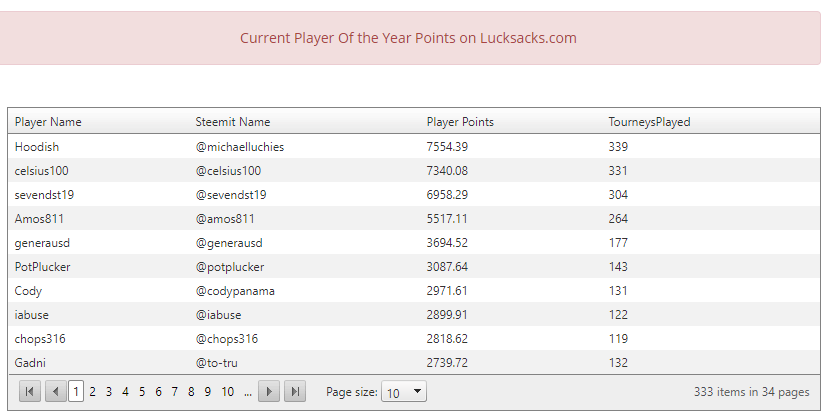
Task: Click tourneys value 131
Action: (x=618, y=291)
